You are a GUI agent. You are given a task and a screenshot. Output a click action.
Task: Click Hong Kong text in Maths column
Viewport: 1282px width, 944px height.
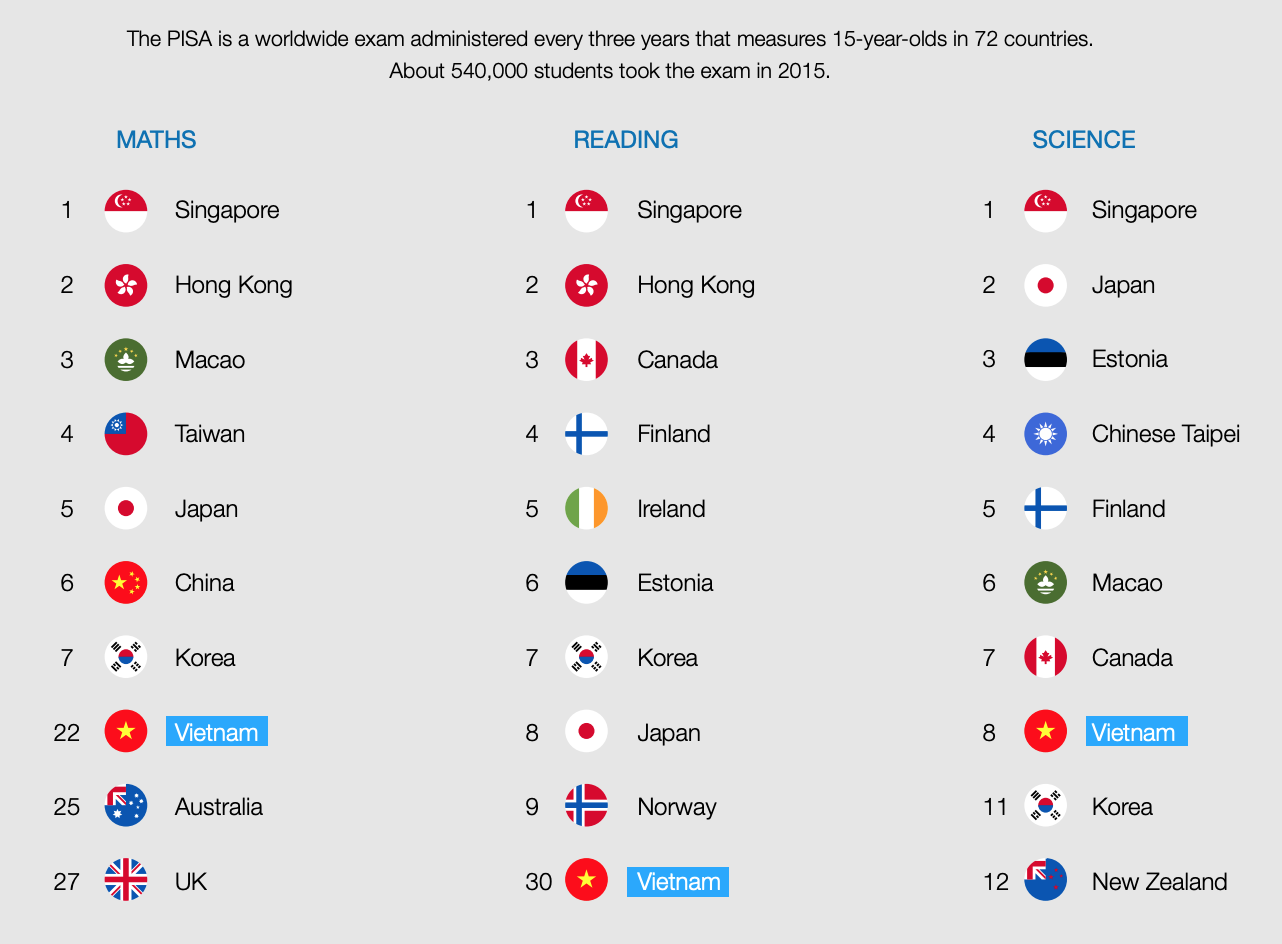click(x=234, y=286)
